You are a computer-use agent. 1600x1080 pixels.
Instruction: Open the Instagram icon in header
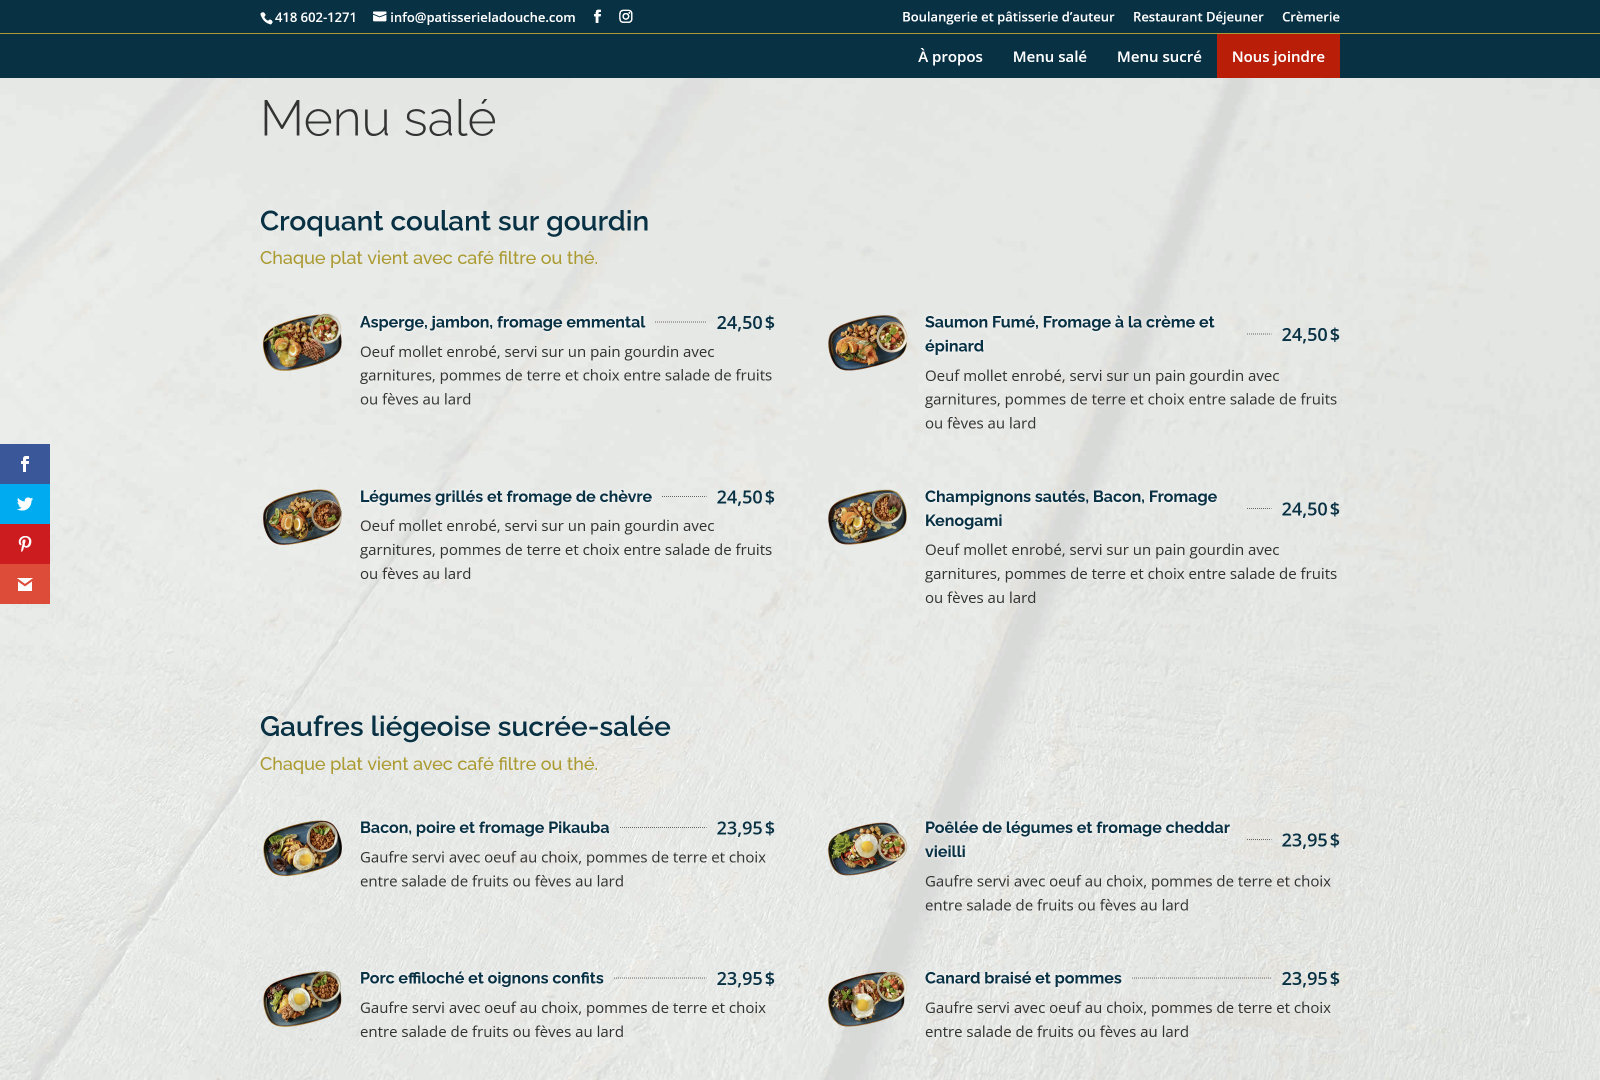[626, 16]
